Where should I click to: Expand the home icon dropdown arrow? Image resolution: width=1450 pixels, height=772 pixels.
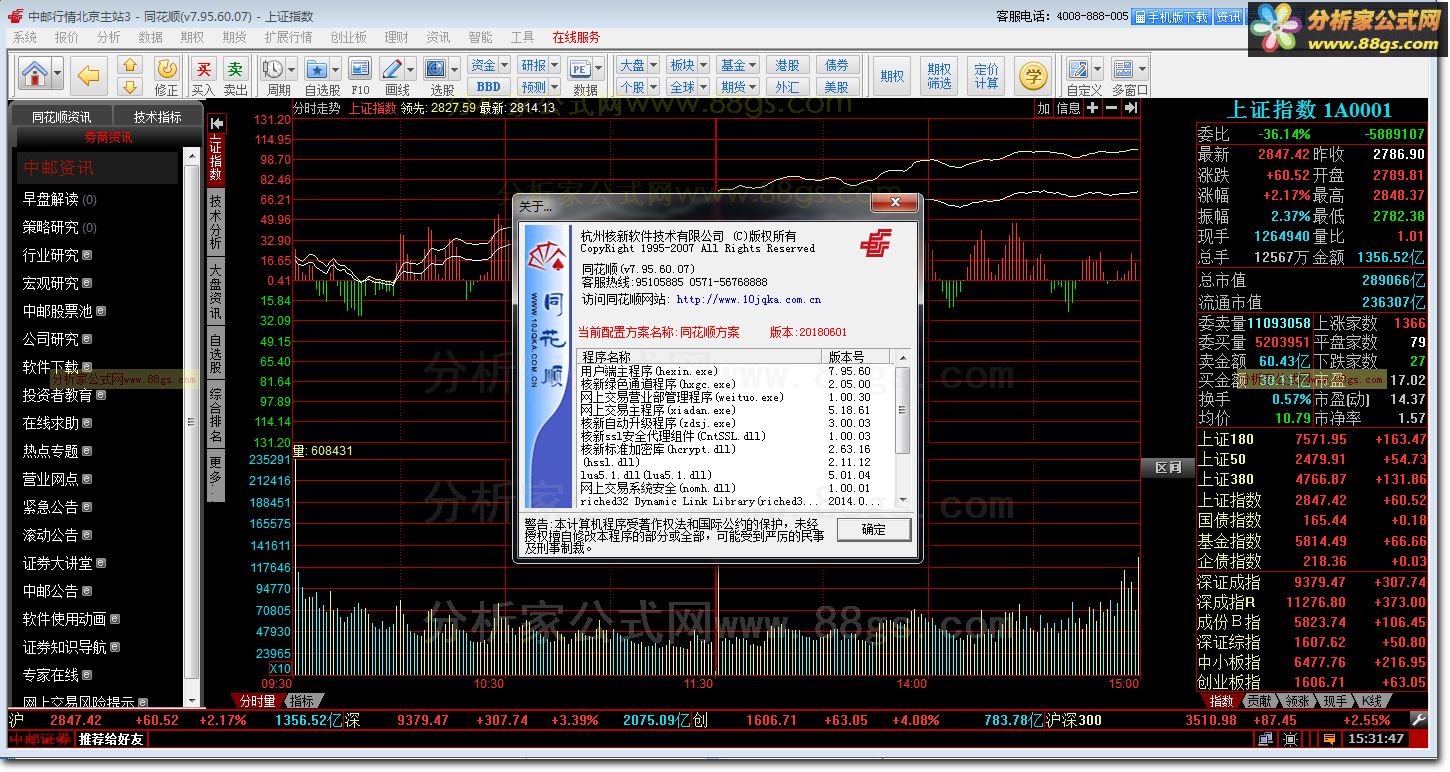pos(57,74)
